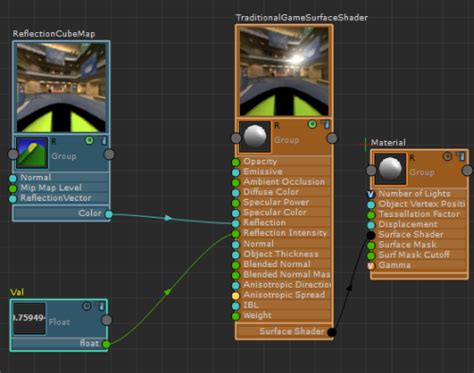This screenshot has width=474, height=373.
Task: Click the Opacity input port
Action: point(236,162)
